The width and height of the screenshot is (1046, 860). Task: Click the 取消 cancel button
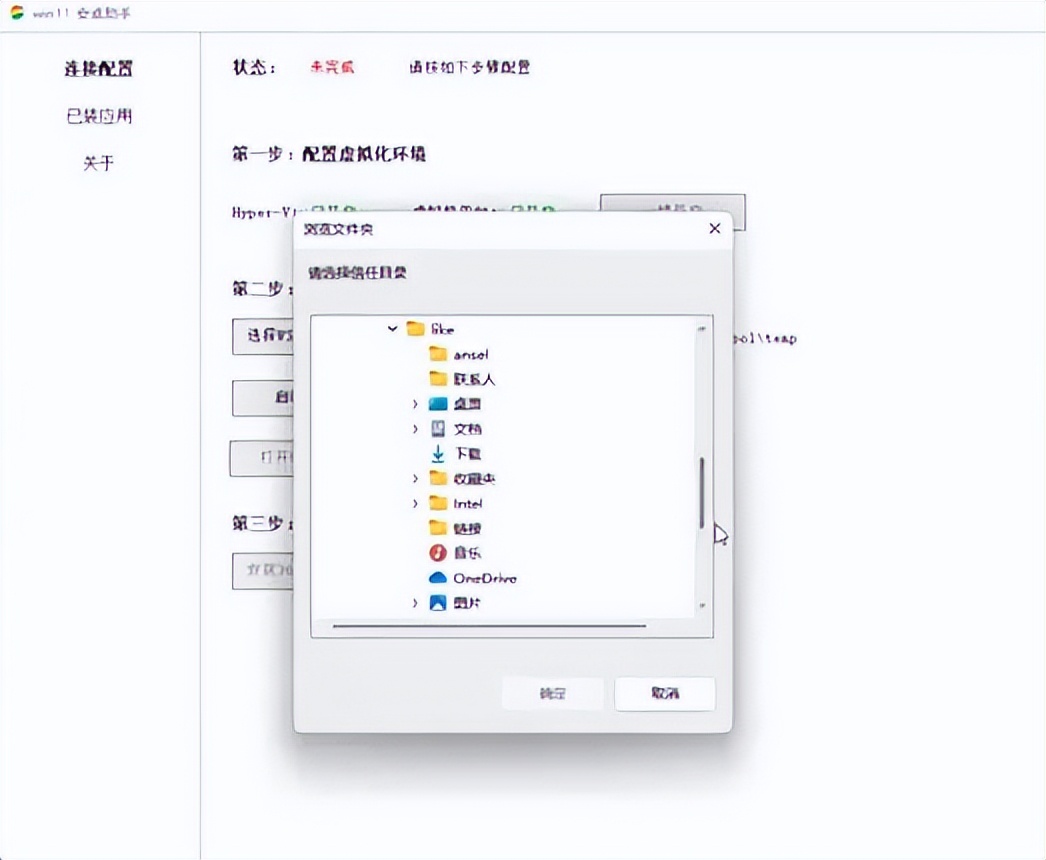tap(664, 693)
